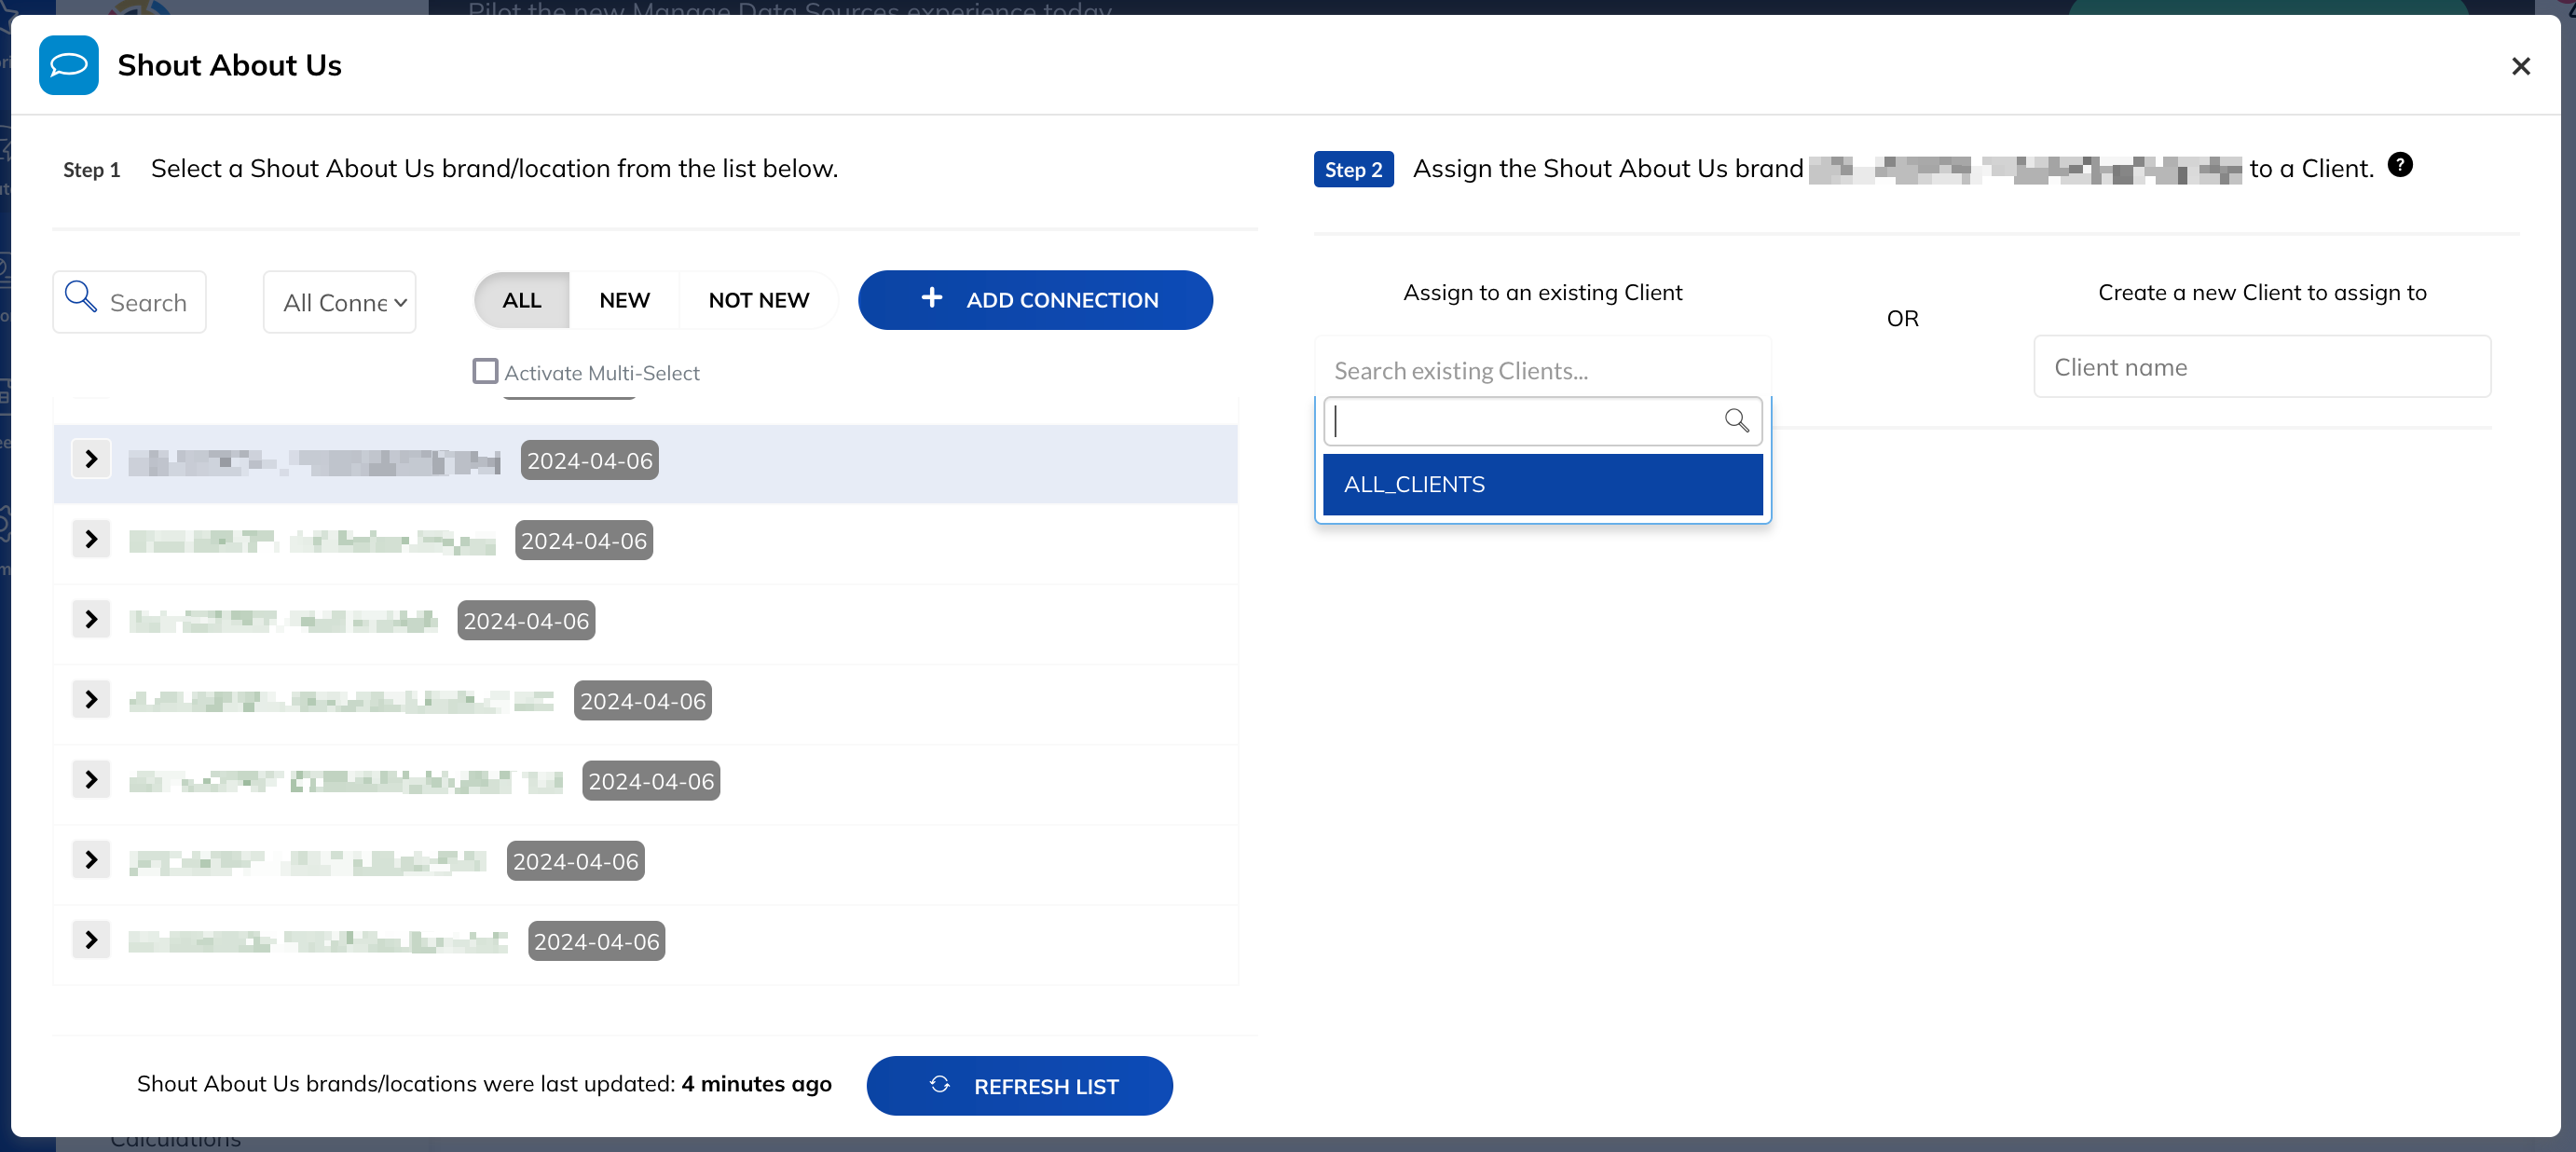The image size is (2576, 1152).
Task: Open the Search existing Clients dropdown
Action: [x=1542, y=370]
